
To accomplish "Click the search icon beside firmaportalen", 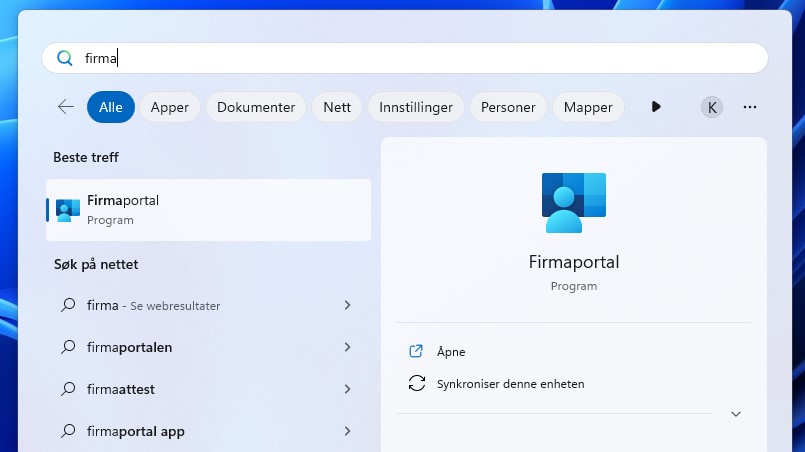I will (68, 347).
